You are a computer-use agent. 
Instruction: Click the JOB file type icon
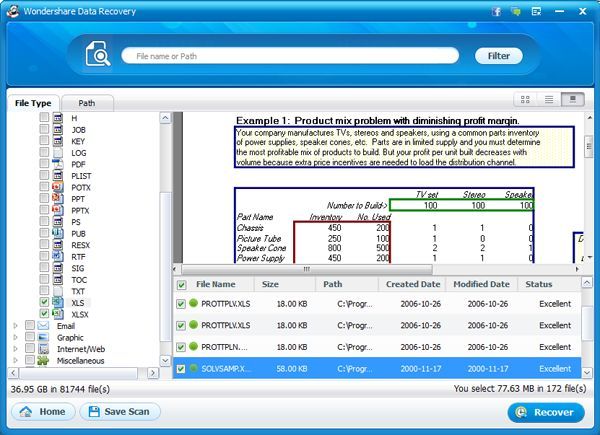click(x=58, y=129)
